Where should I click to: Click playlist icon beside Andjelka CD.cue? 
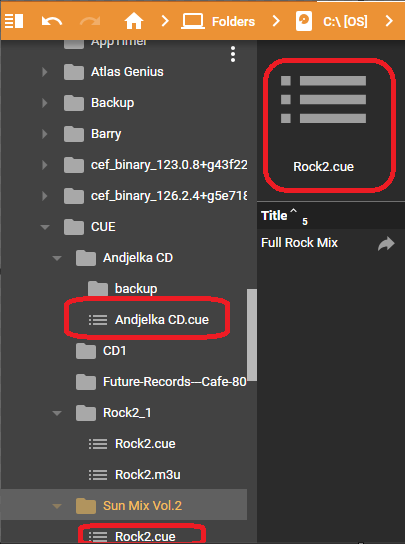(x=98, y=320)
